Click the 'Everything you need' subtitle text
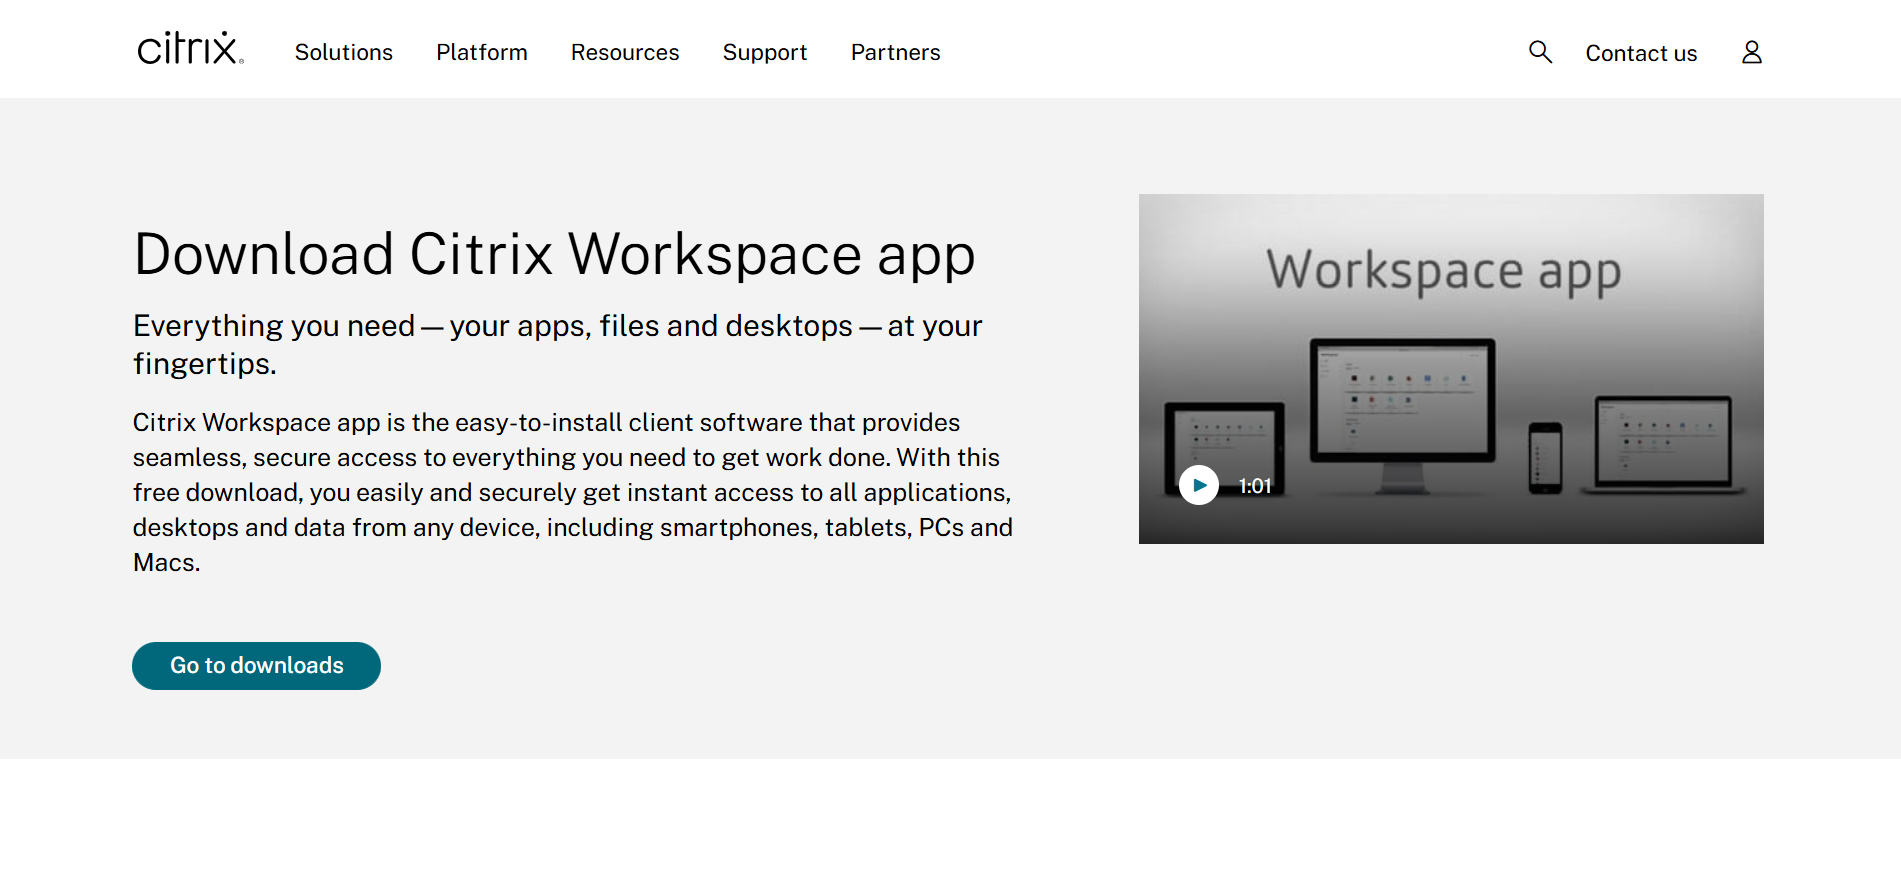The width and height of the screenshot is (1901, 877). click(557, 345)
